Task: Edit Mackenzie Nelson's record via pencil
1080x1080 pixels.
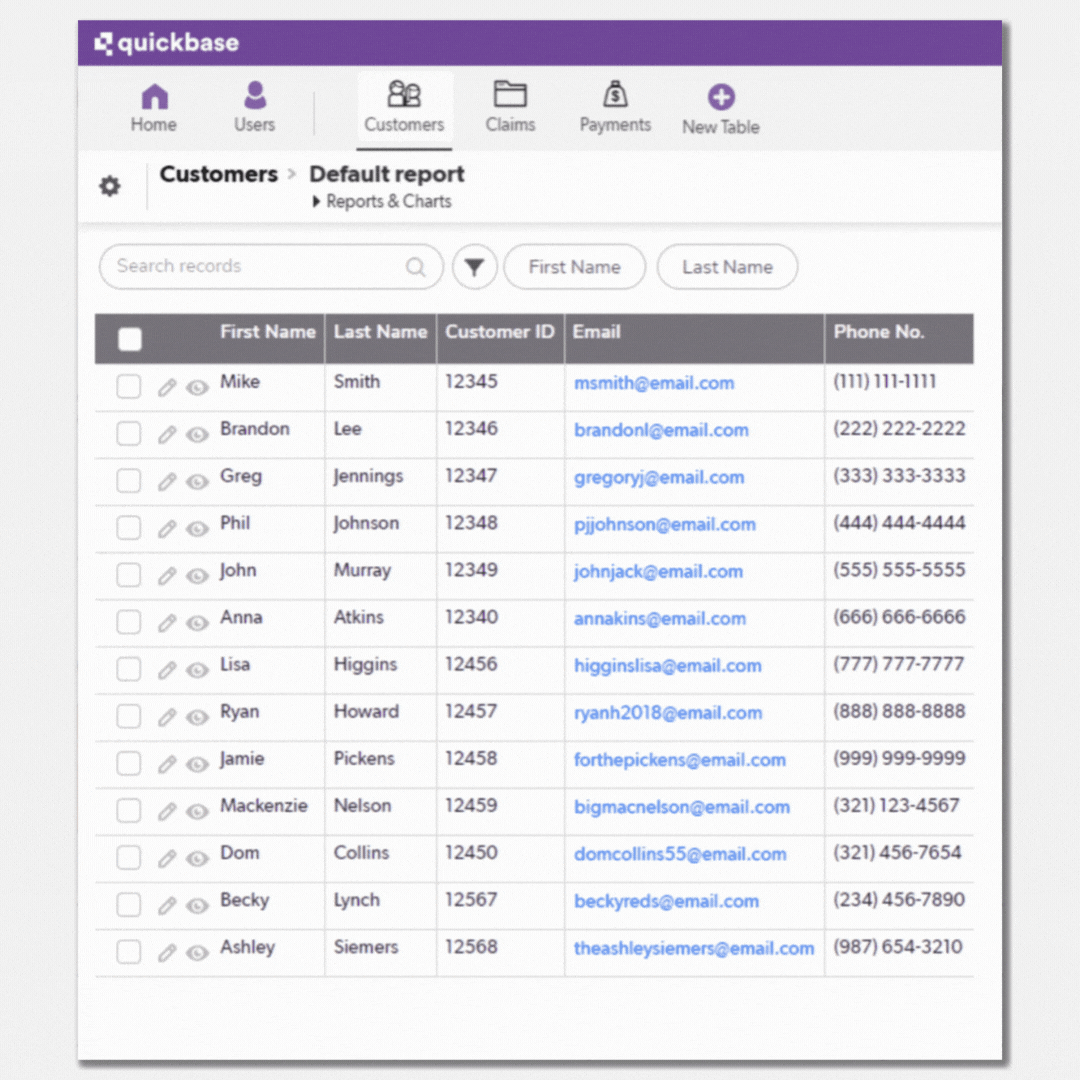Action: (167, 811)
